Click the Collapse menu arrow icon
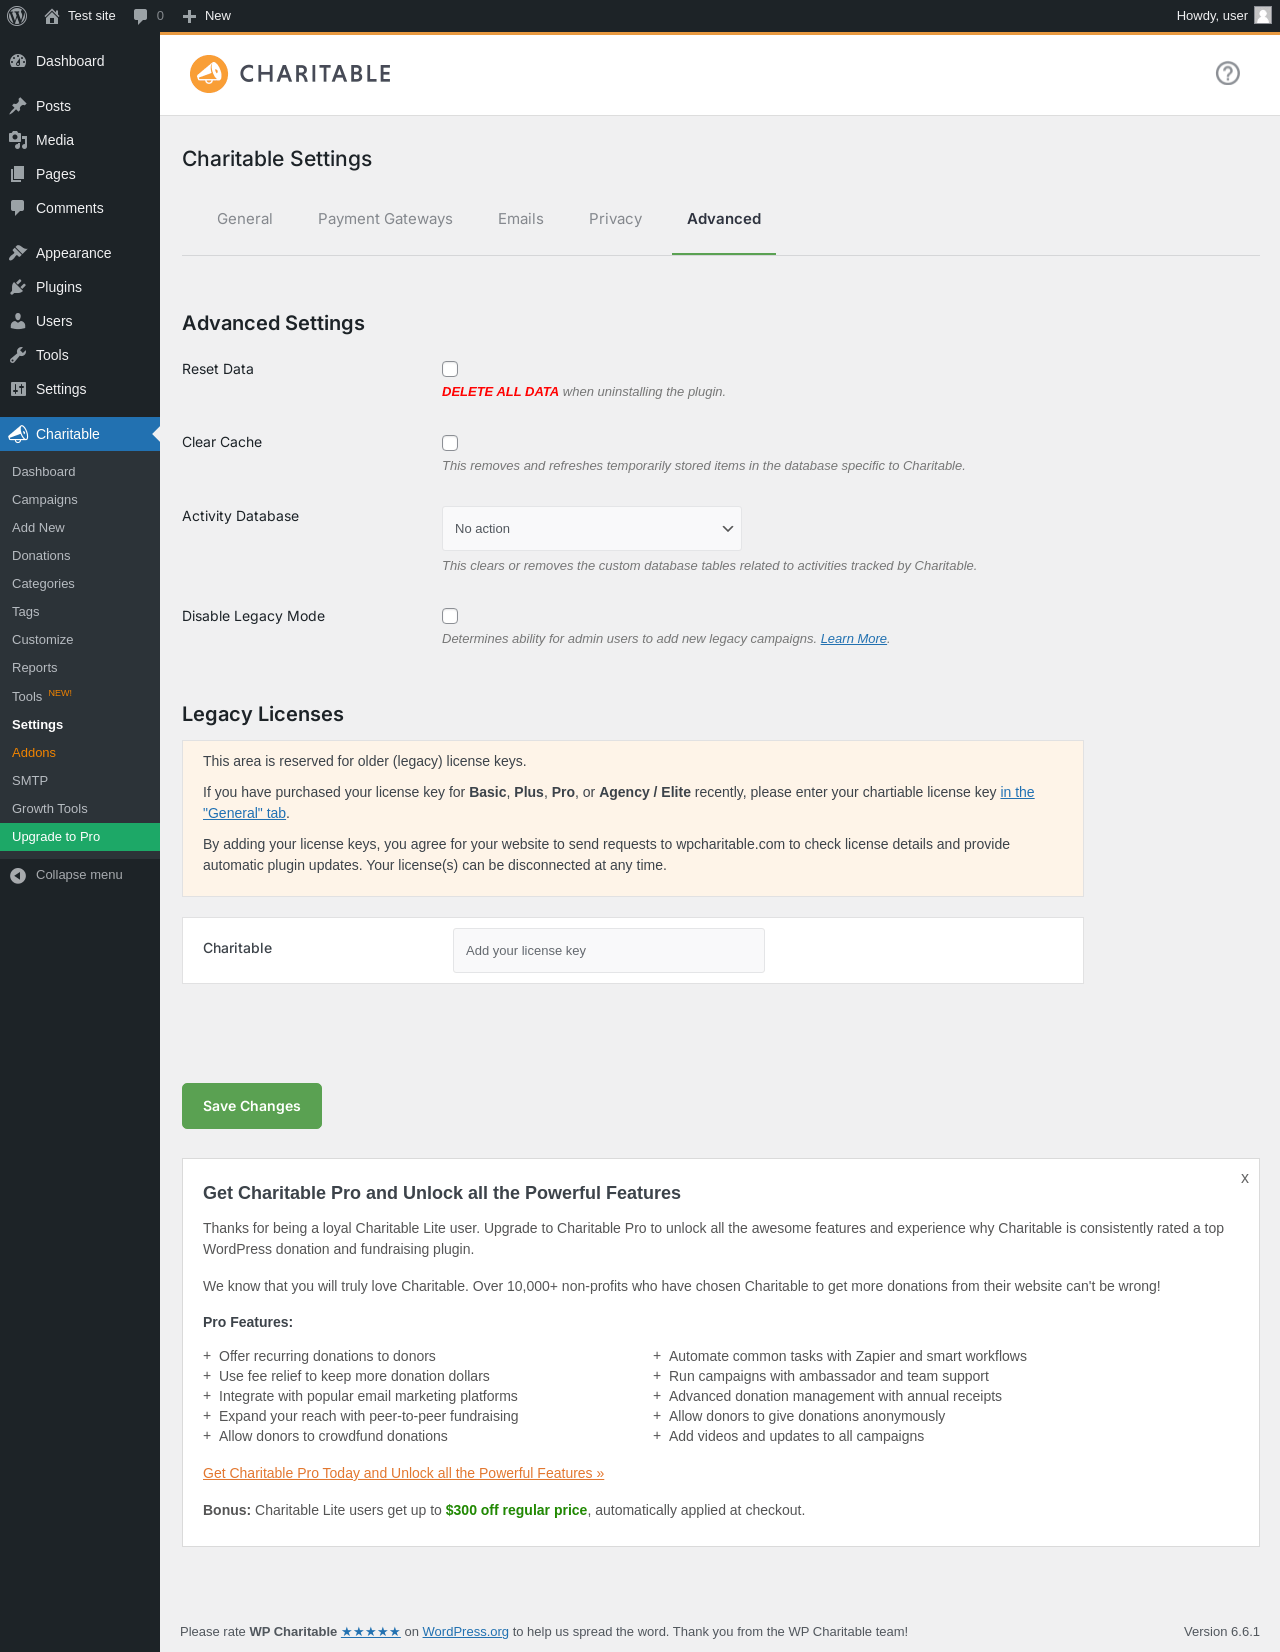 tap(18, 875)
